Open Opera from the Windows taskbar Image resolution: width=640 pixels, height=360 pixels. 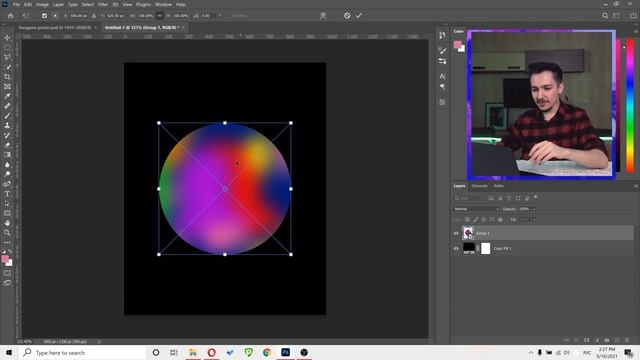211,352
